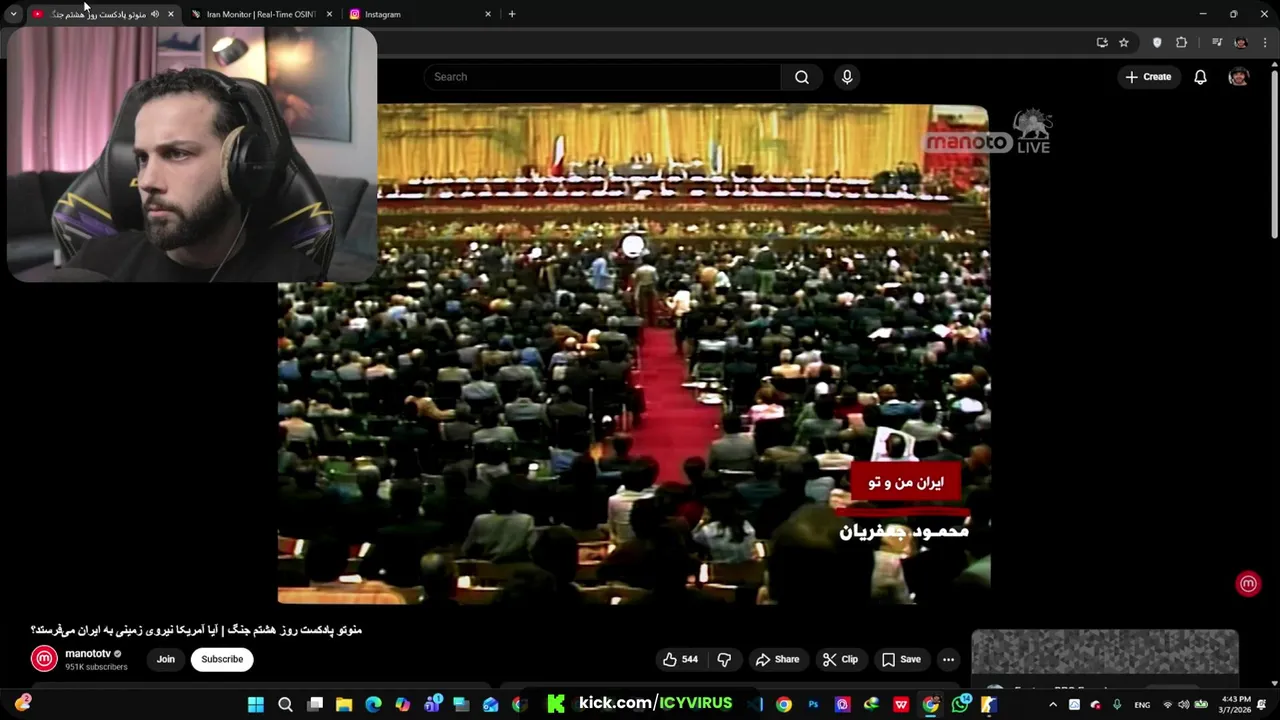The width and height of the screenshot is (1280, 720).
Task: Open File Explorer from taskbar
Action: (x=344, y=705)
